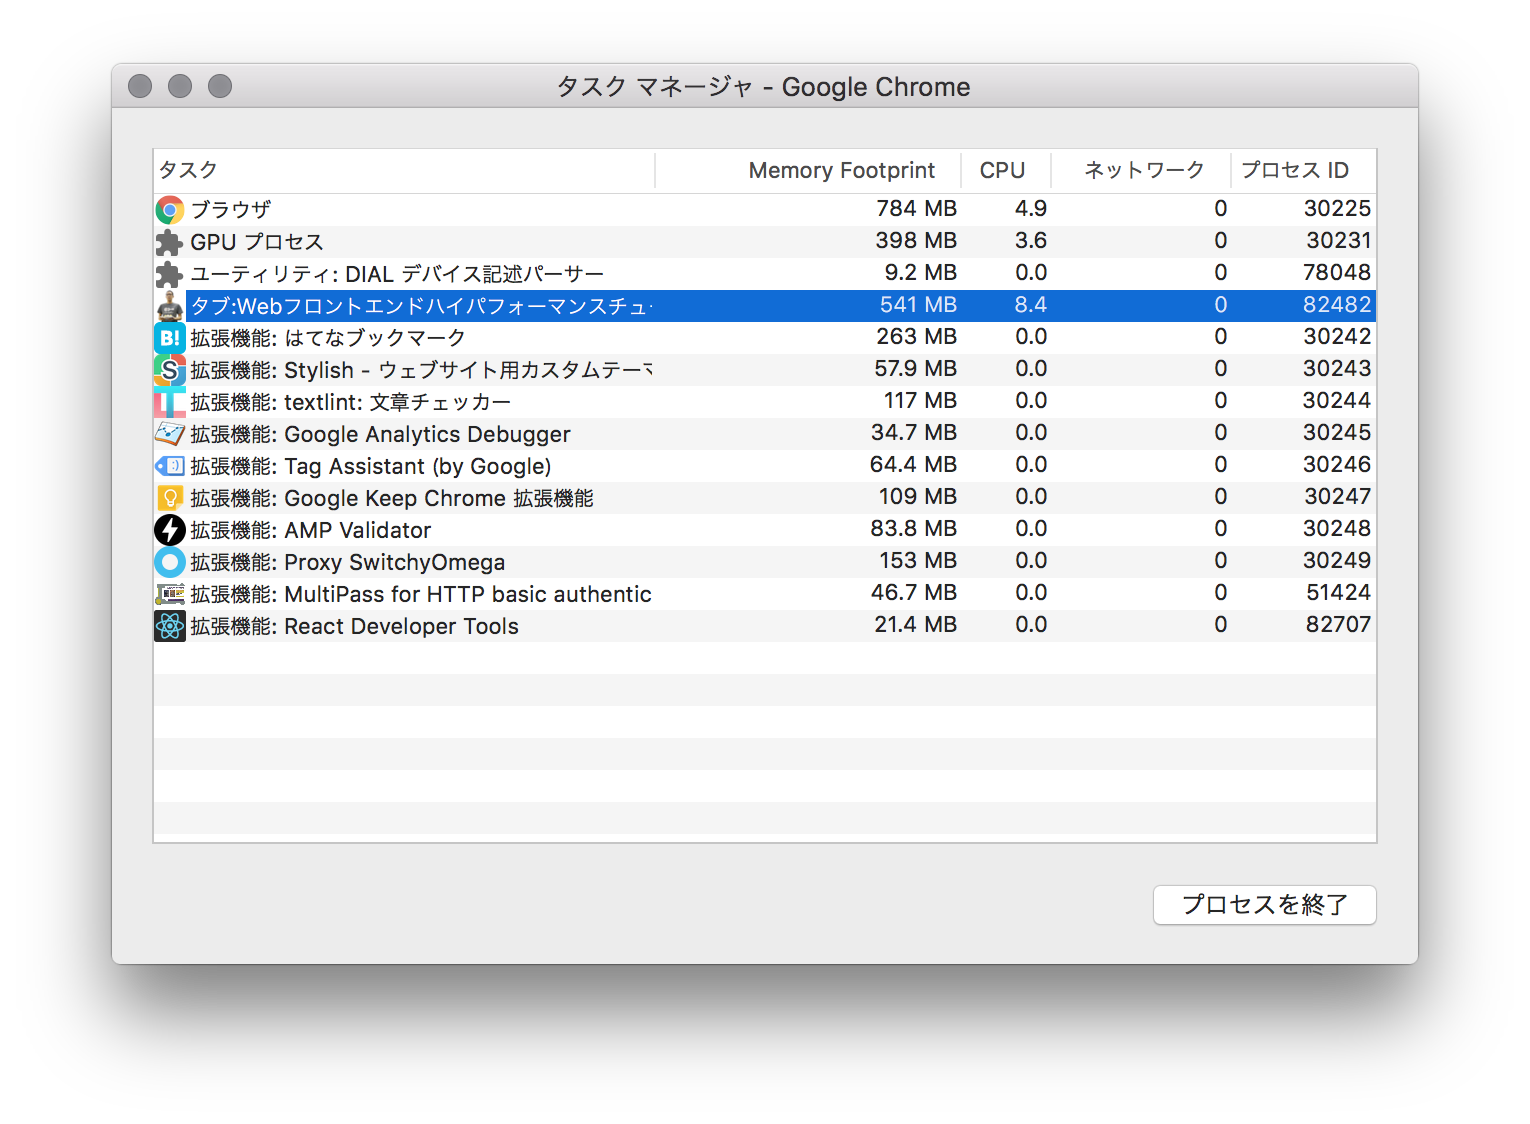Click process ID 82482

coord(1337,305)
